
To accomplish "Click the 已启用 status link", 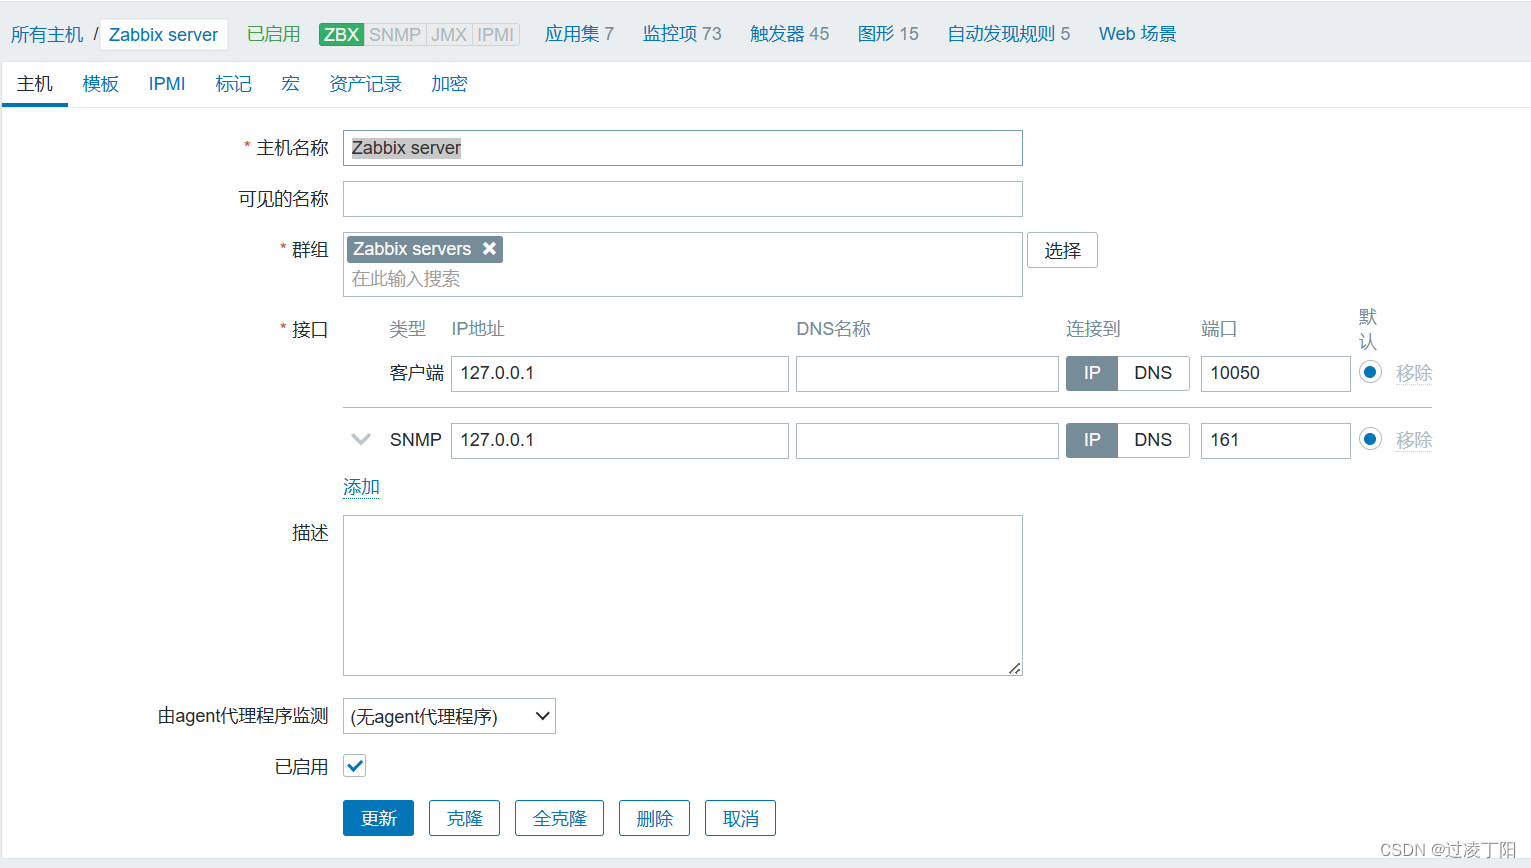I will (274, 34).
